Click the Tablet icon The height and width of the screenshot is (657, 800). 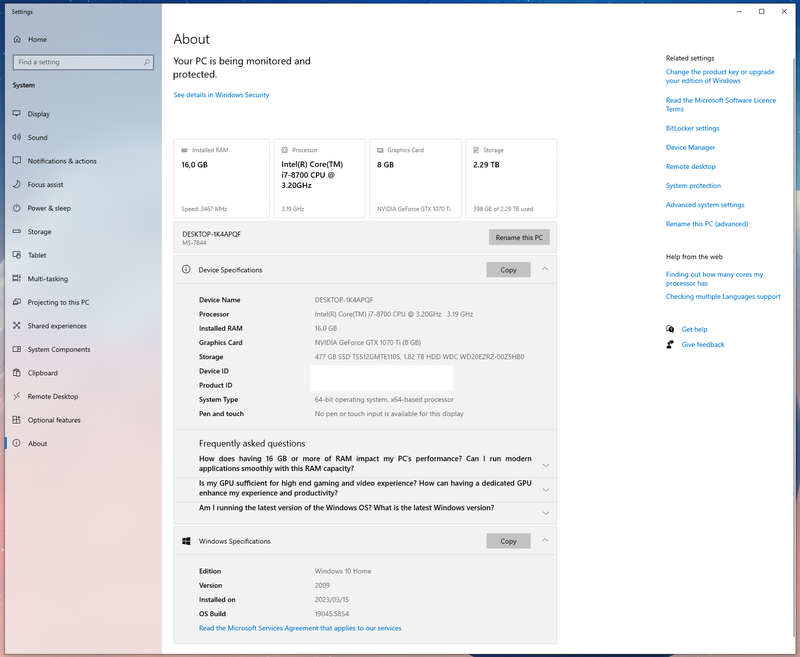[17, 255]
